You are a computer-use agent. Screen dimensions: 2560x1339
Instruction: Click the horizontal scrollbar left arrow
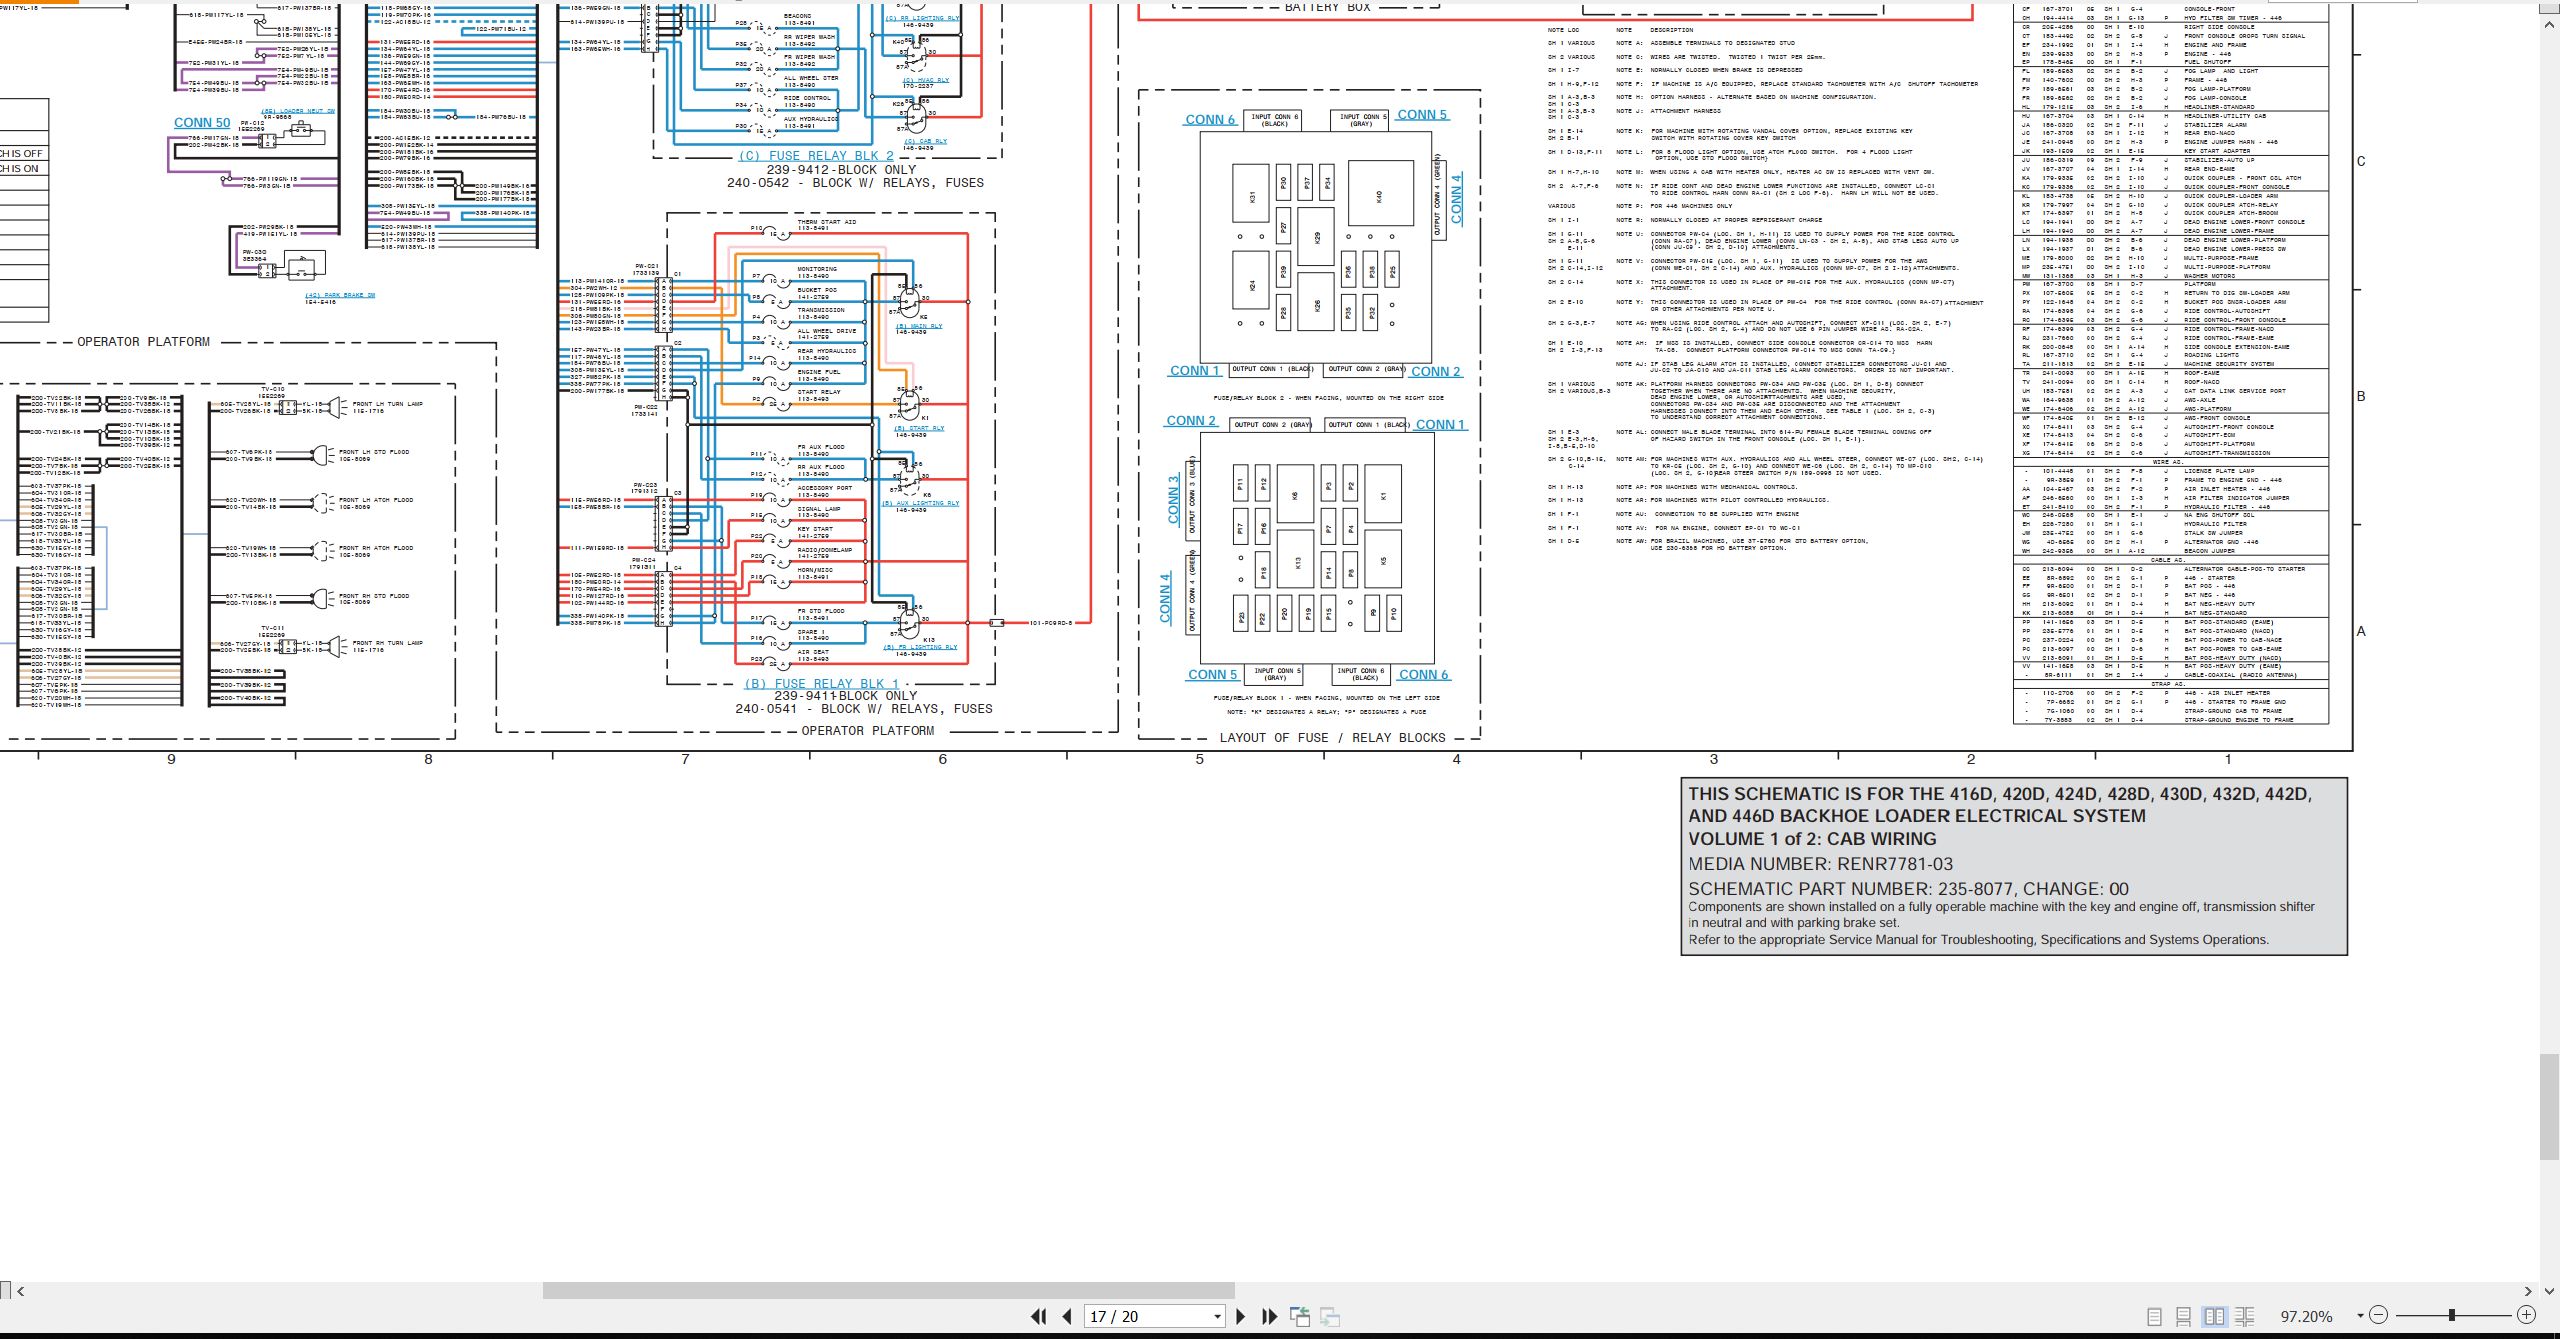(x=21, y=1291)
